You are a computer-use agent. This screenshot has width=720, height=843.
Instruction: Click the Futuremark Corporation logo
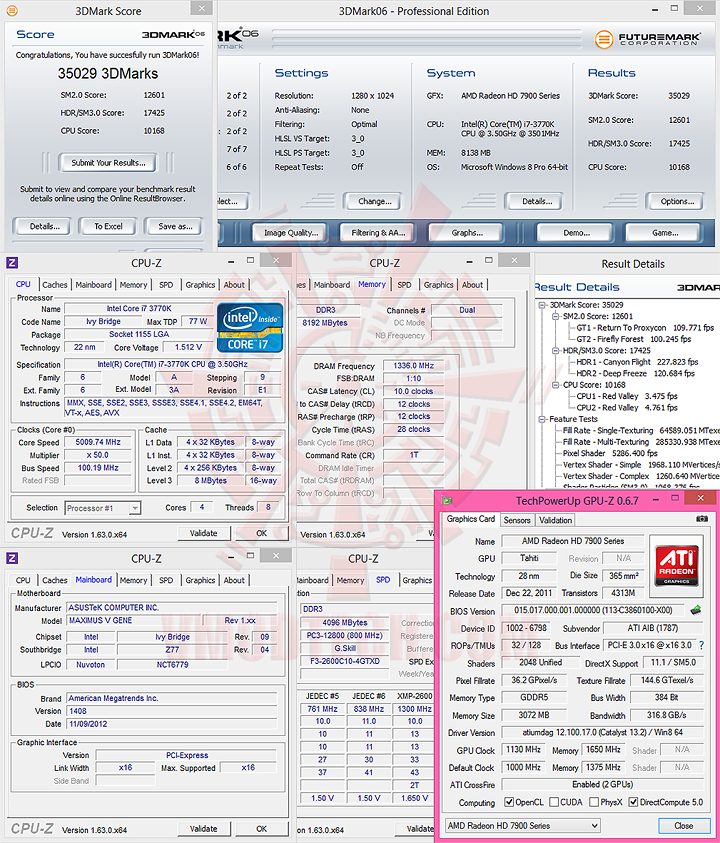tap(648, 39)
